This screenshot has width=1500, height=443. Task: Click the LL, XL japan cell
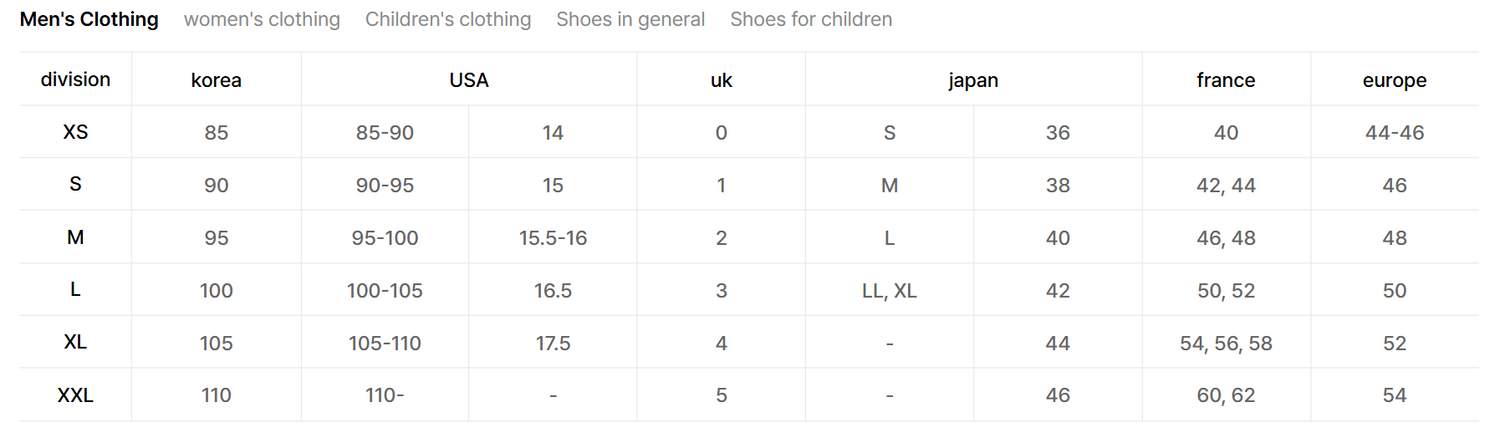click(889, 291)
